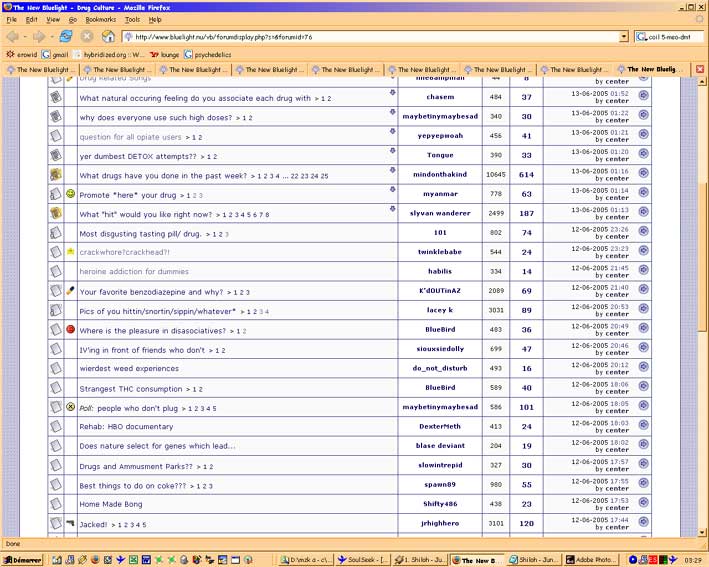Image resolution: width=709 pixels, height=567 pixels.
Task: Open the hybridized.org bookmark
Action: 109,54
